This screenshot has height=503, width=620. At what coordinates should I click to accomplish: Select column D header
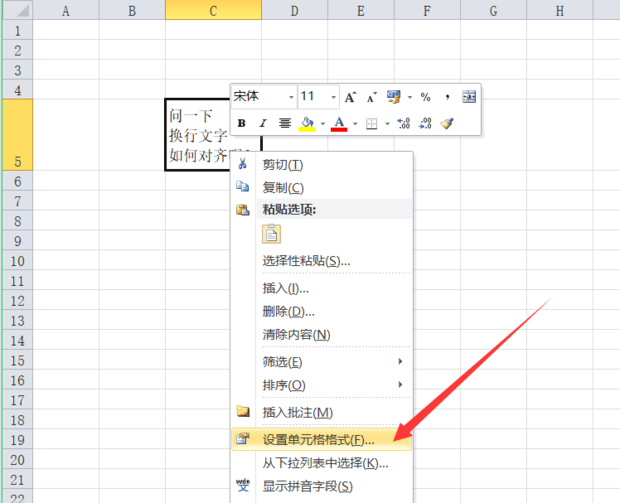295,10
